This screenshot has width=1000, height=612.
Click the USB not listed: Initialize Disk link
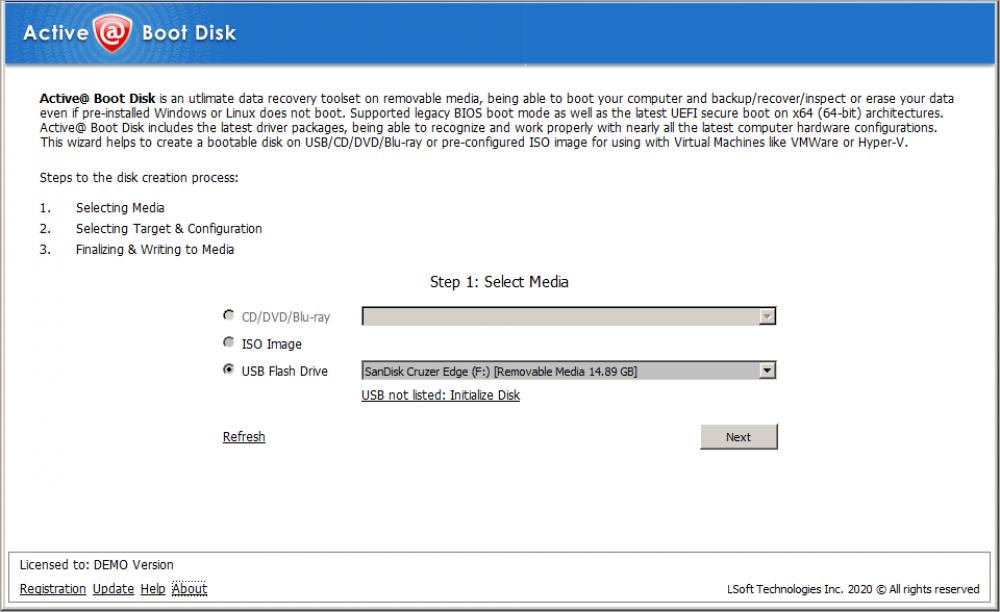point(440,395)
